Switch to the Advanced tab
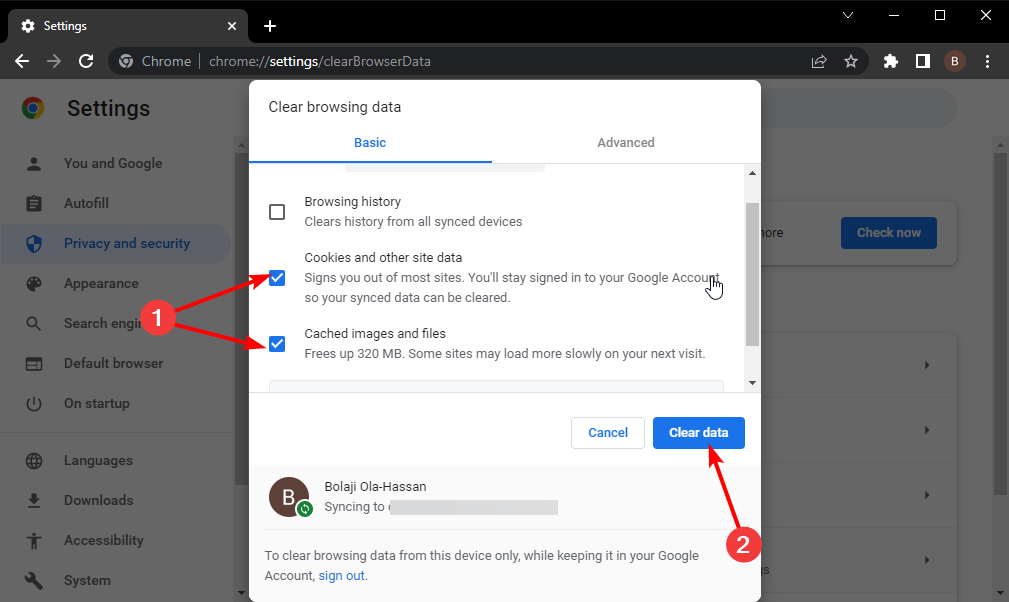 pyautogui.click(x=625, y=143)
